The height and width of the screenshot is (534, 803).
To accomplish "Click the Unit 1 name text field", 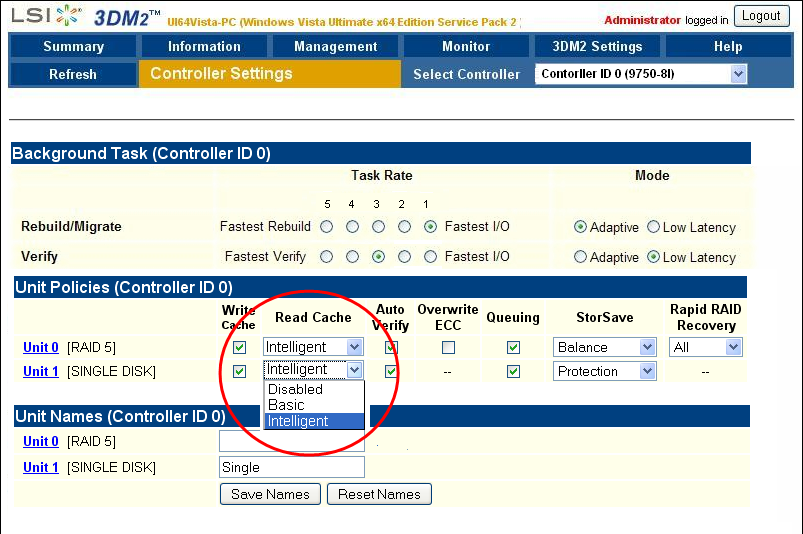I will pos(291,467).
